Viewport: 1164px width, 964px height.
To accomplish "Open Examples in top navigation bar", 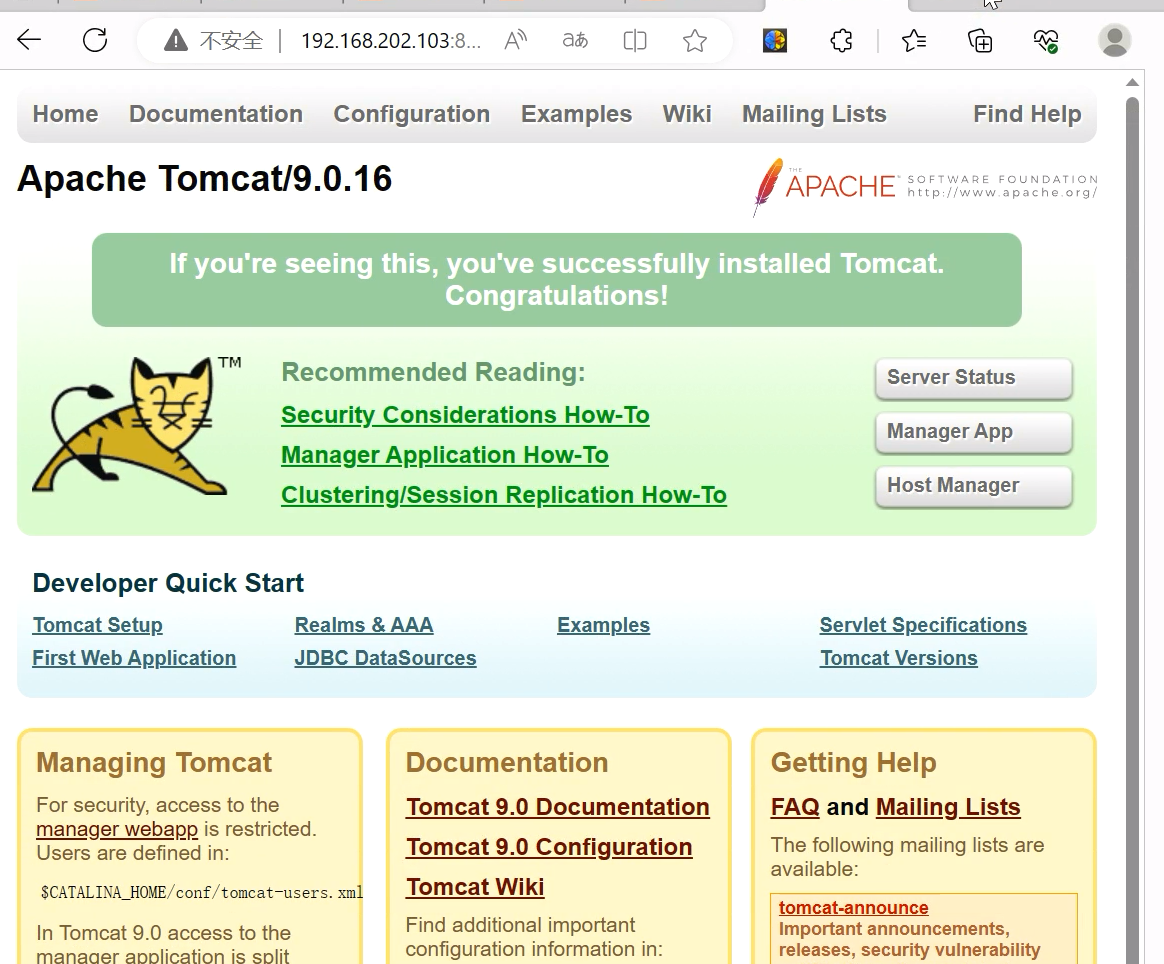I will (x=577, y=114).
